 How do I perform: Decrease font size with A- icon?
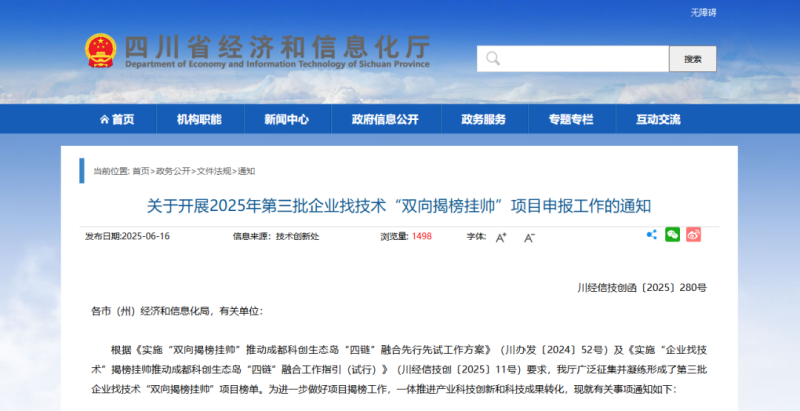[529, 237]
